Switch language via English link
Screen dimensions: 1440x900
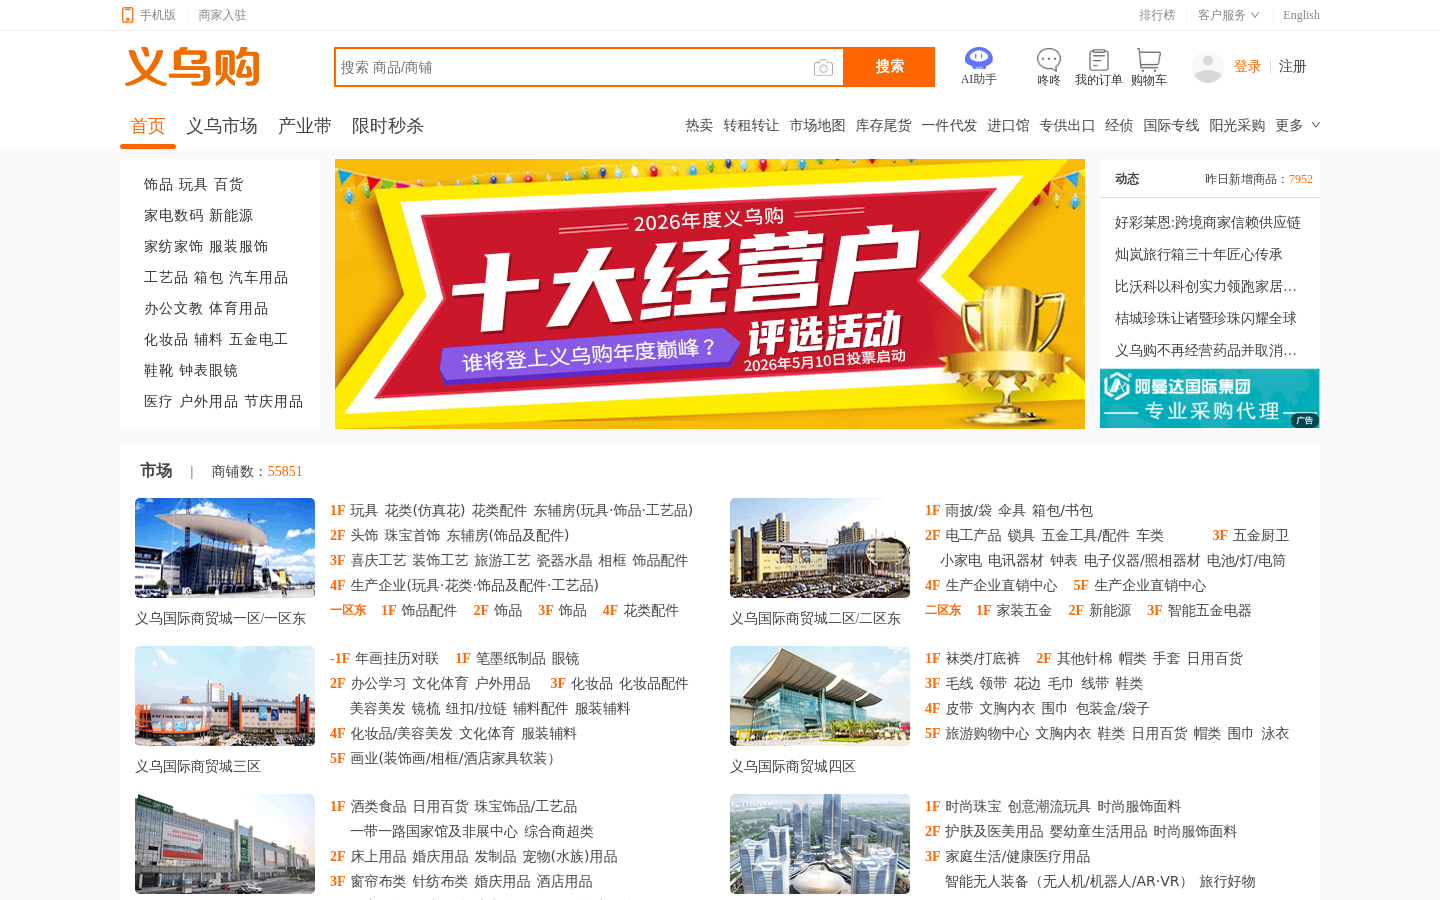point(1301,15)
